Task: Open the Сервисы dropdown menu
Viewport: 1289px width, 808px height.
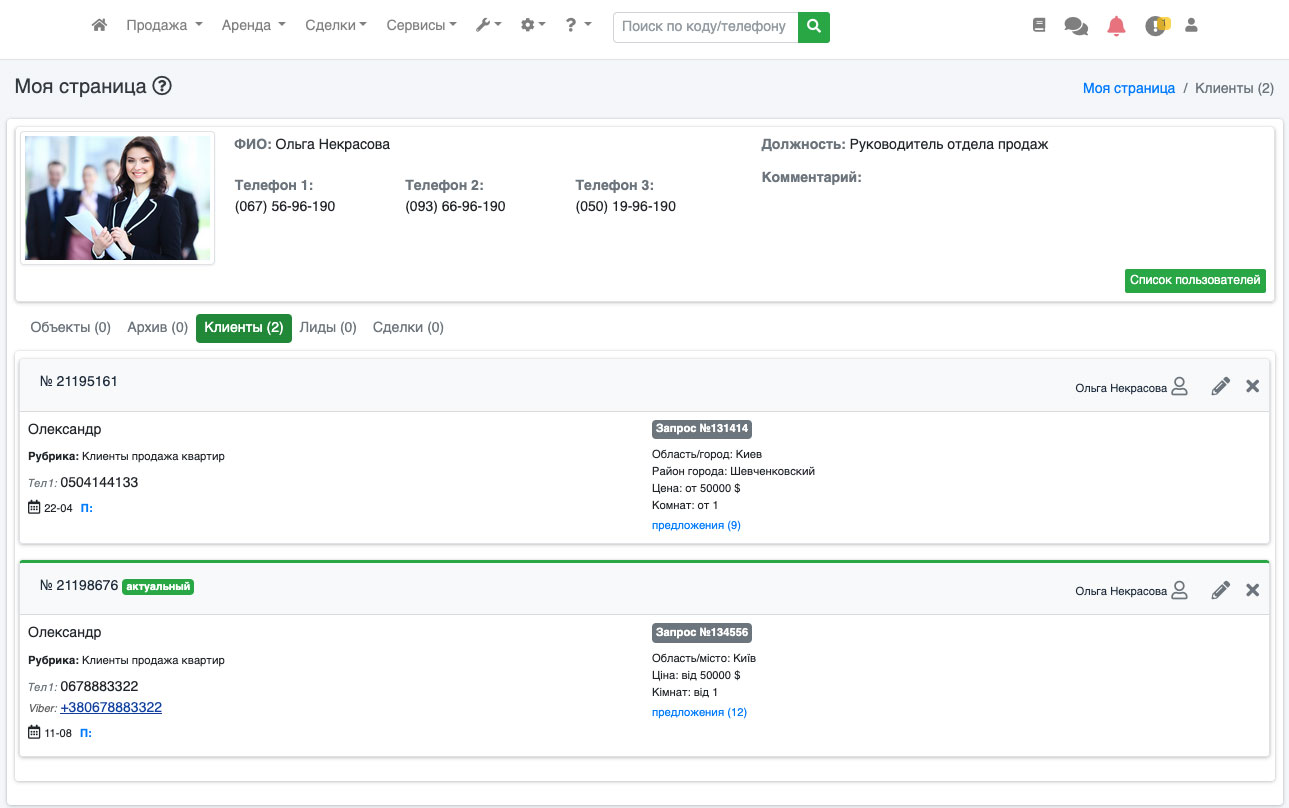Action: click(x=421, y=26)
